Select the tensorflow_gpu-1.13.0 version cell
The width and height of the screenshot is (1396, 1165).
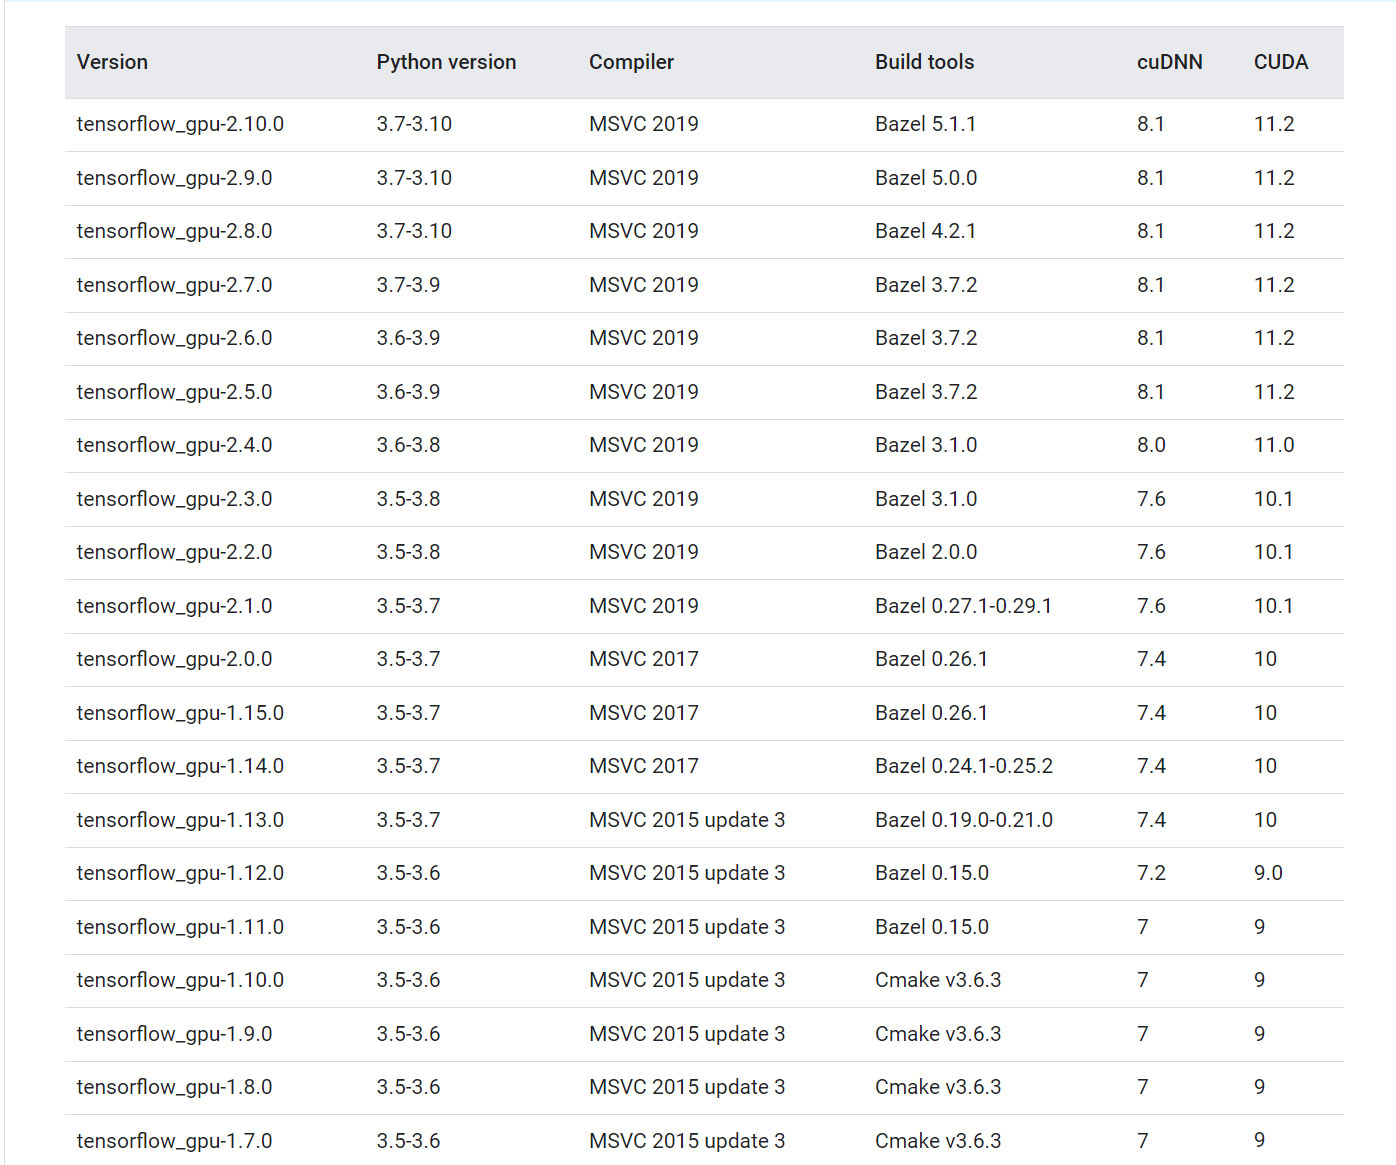(x=180, y=820)
